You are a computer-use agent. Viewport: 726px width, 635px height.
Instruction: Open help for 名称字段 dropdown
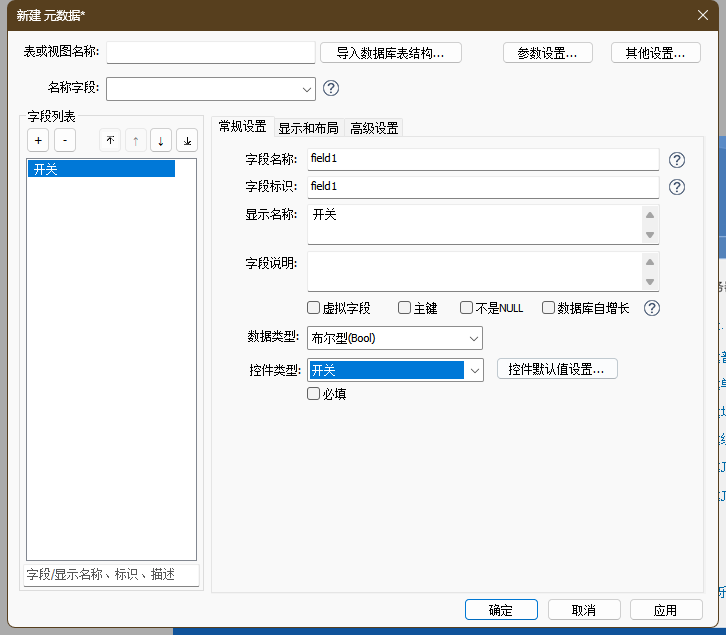[x=331, y=88]
